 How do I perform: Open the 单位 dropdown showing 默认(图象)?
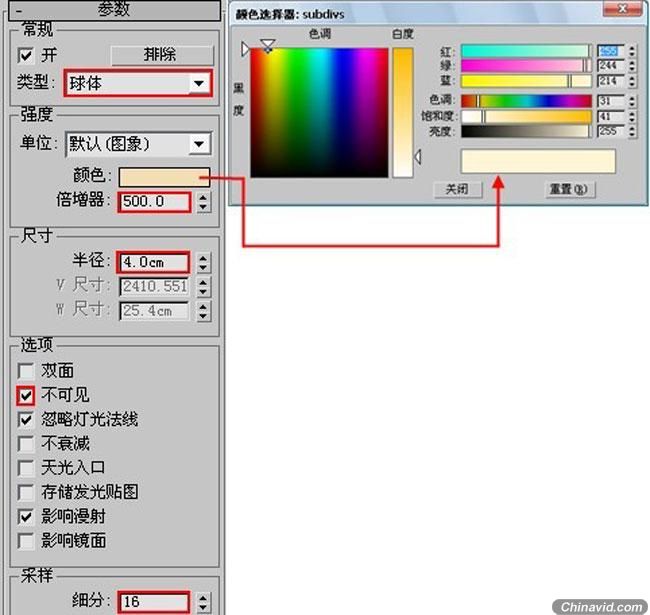(x=138, y=144)
